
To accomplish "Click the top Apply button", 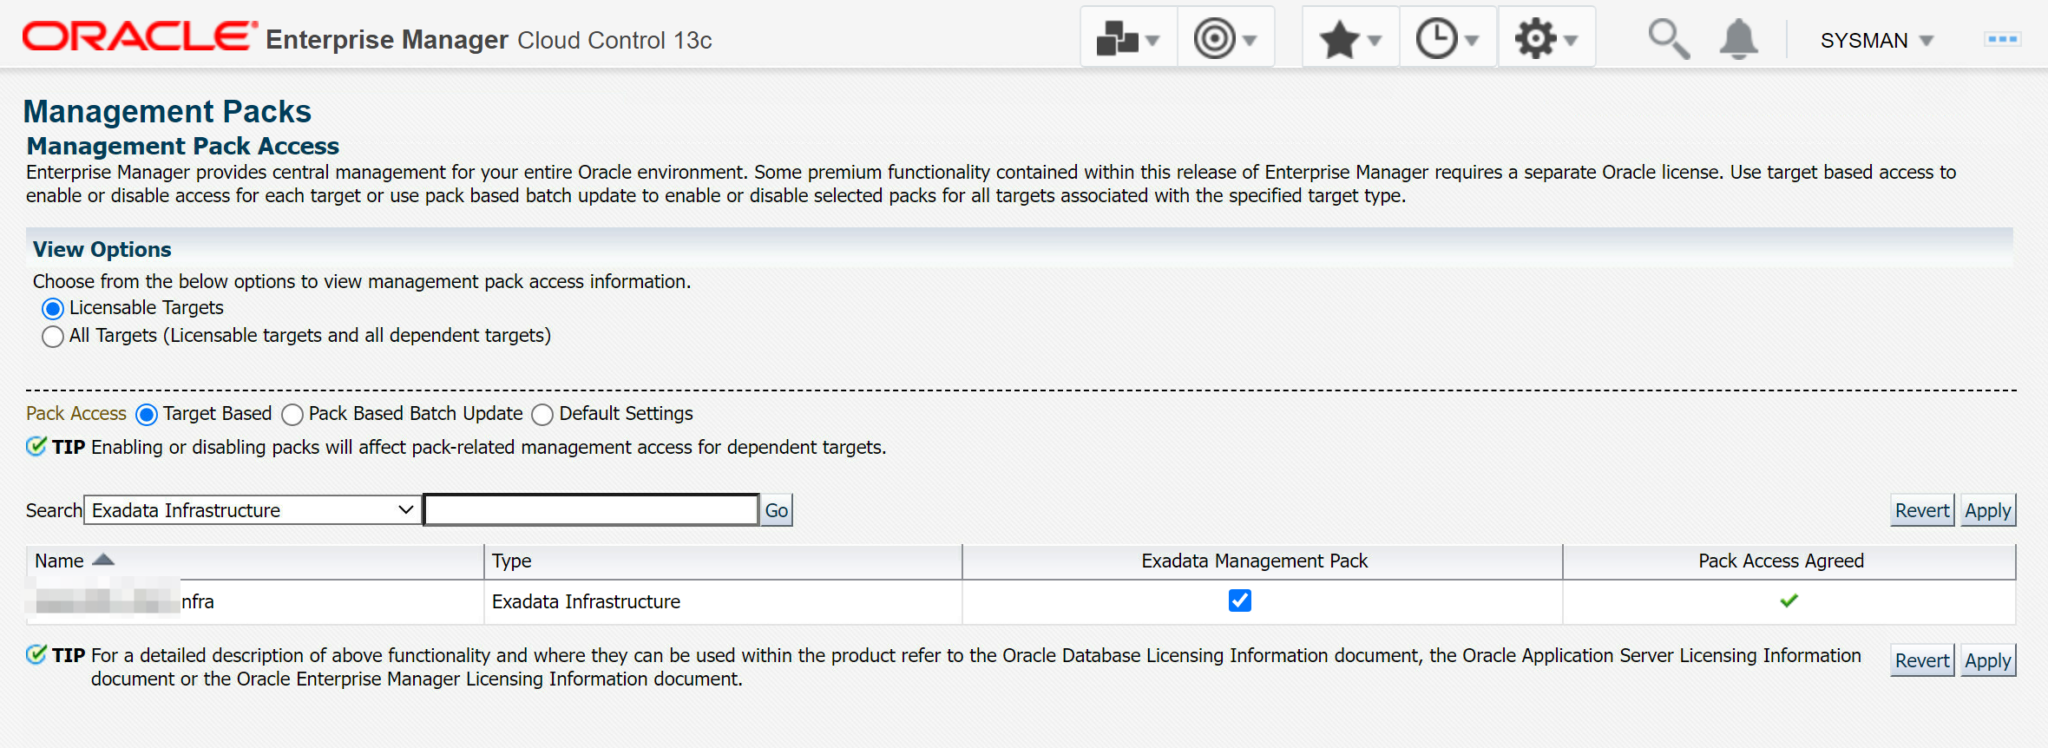I will click(x=1987, y=510).
